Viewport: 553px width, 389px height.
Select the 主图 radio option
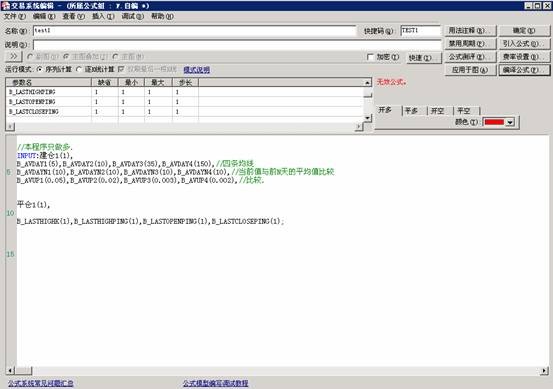(x=128, y=56)
